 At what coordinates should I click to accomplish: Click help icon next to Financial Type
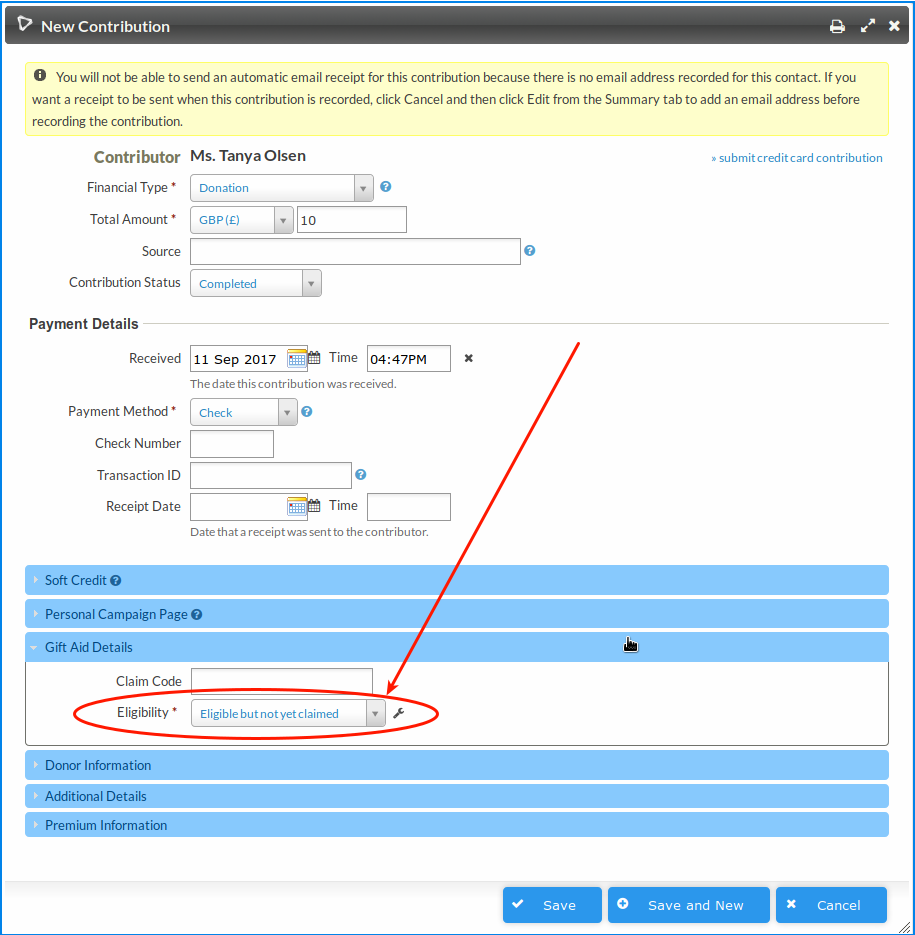[x=386, y=187]
